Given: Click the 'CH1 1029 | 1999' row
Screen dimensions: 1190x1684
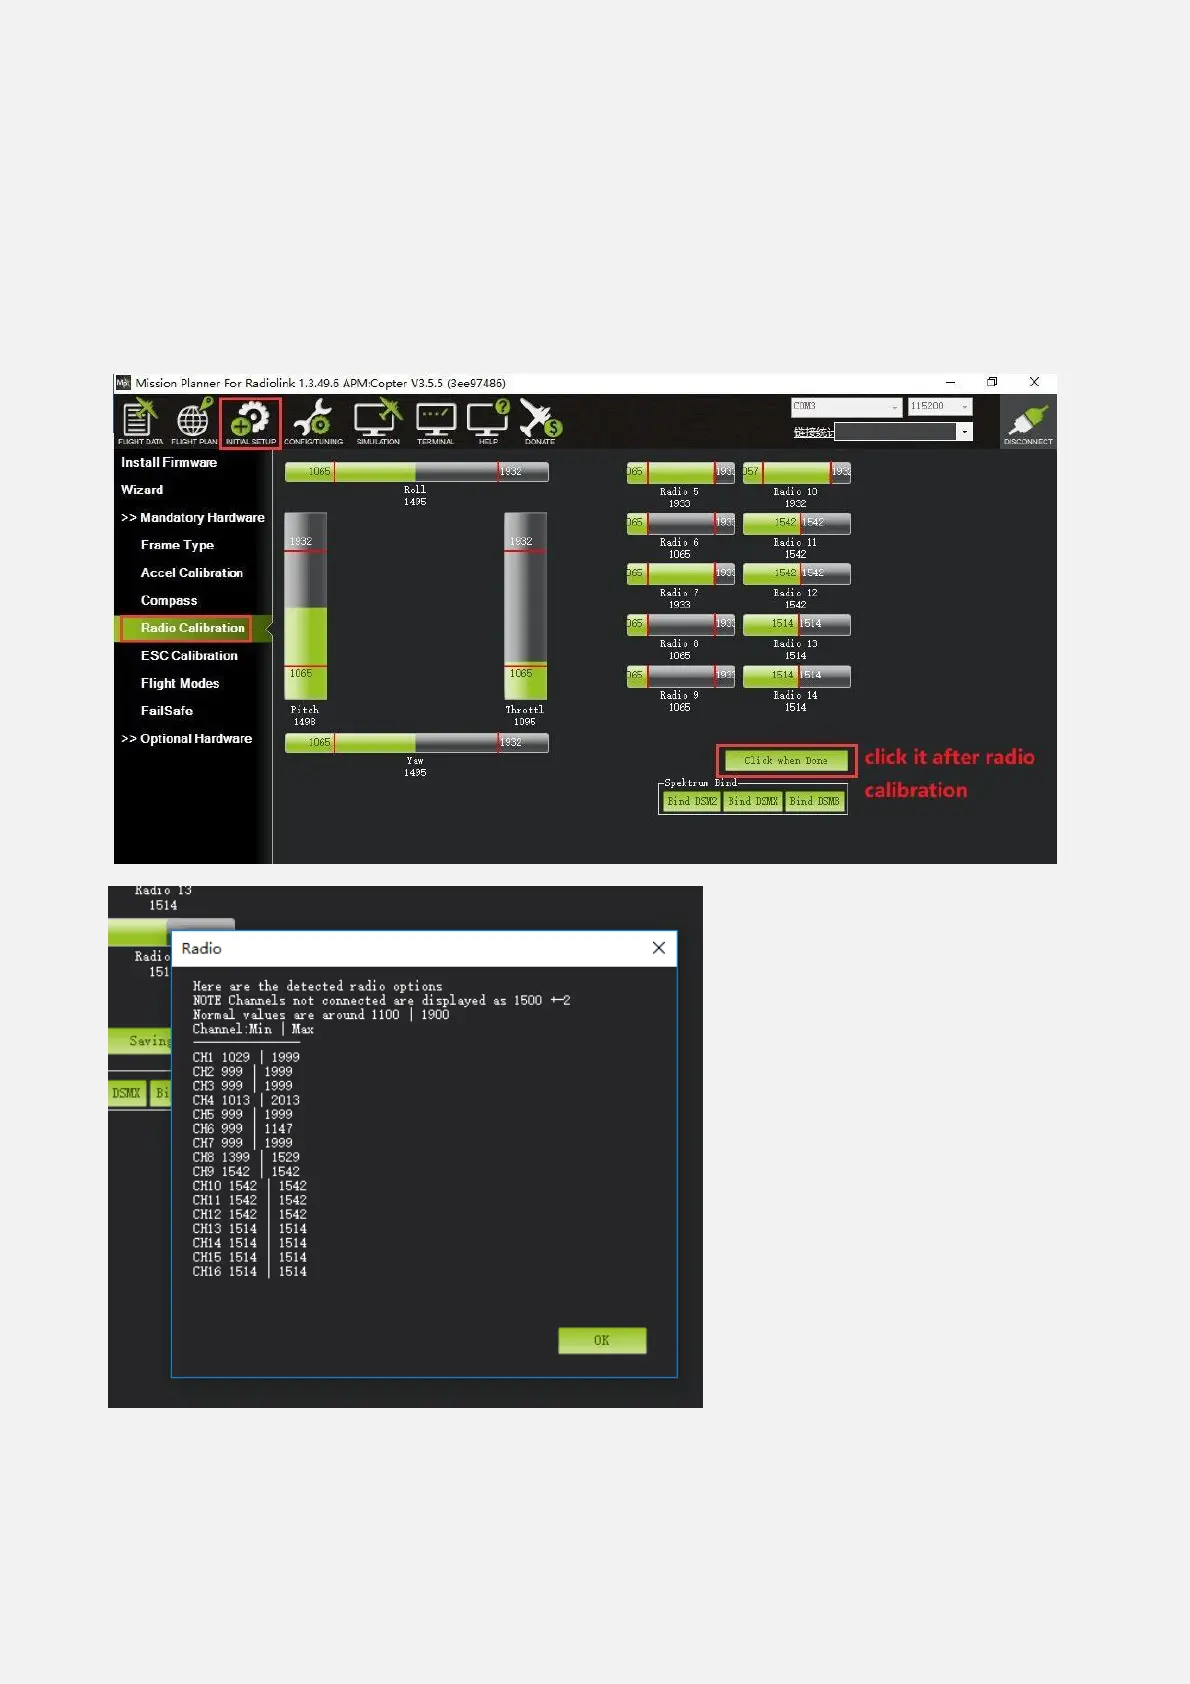Looking at the screenshot, I should tap(246, 1057).
